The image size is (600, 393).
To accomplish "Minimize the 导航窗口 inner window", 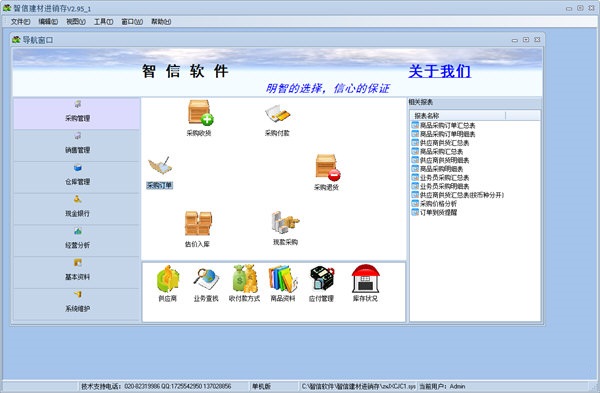I will [515, 40].
